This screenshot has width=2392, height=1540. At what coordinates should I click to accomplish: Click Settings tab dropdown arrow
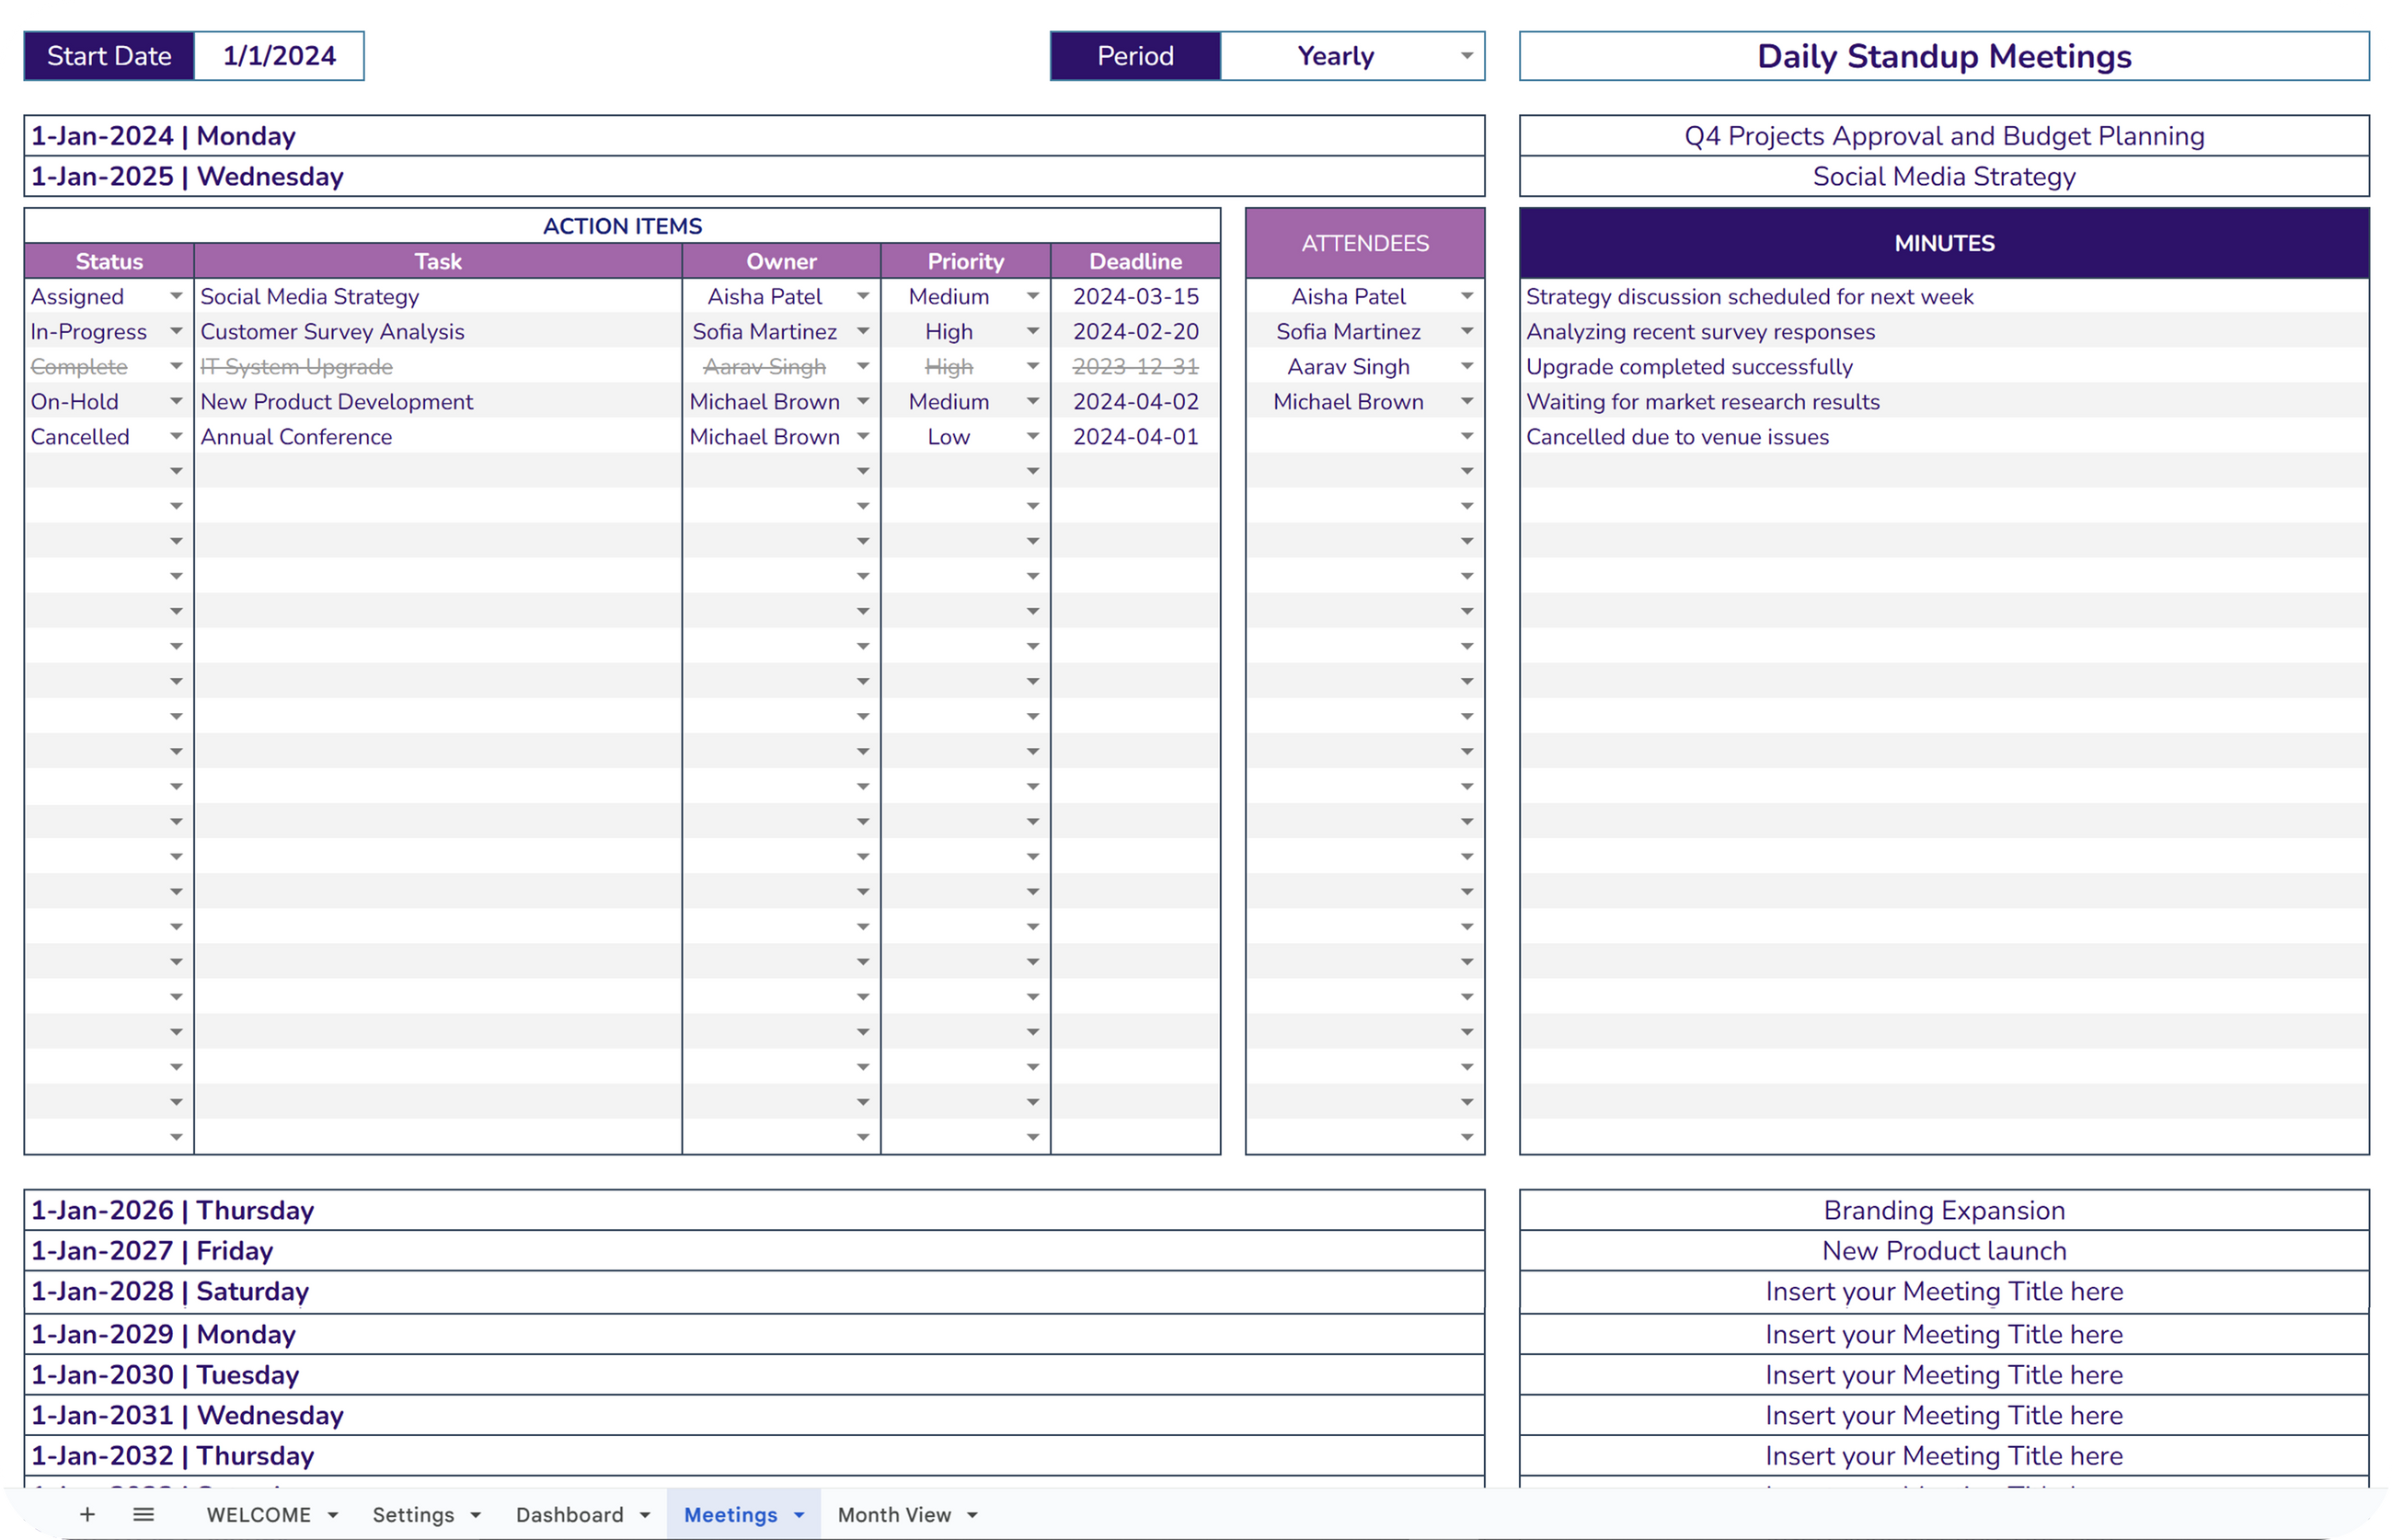pyautogui.click(x=476, y=1515)
